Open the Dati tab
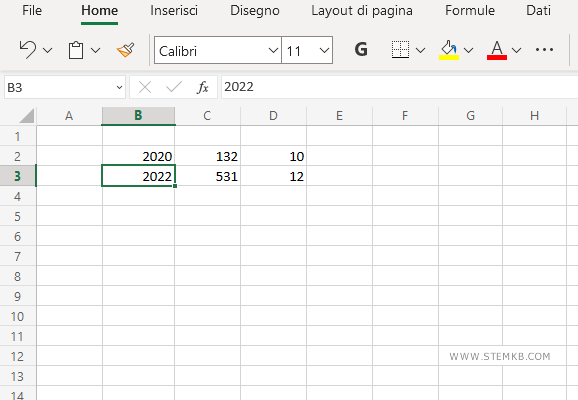 click(x=539, y=10)
